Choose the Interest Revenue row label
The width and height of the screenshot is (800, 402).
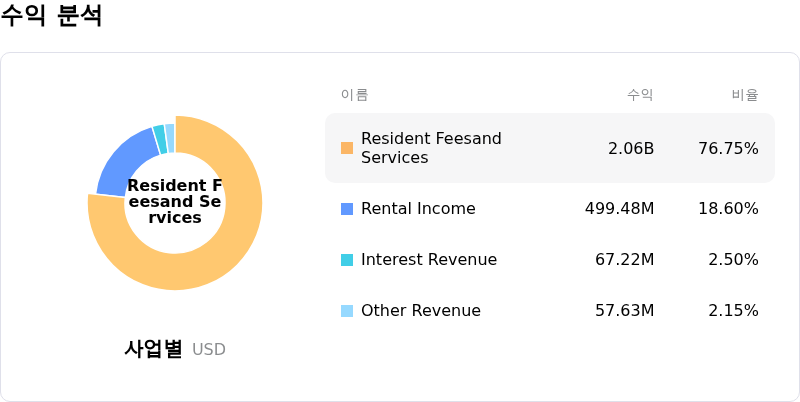coord(428,260)
